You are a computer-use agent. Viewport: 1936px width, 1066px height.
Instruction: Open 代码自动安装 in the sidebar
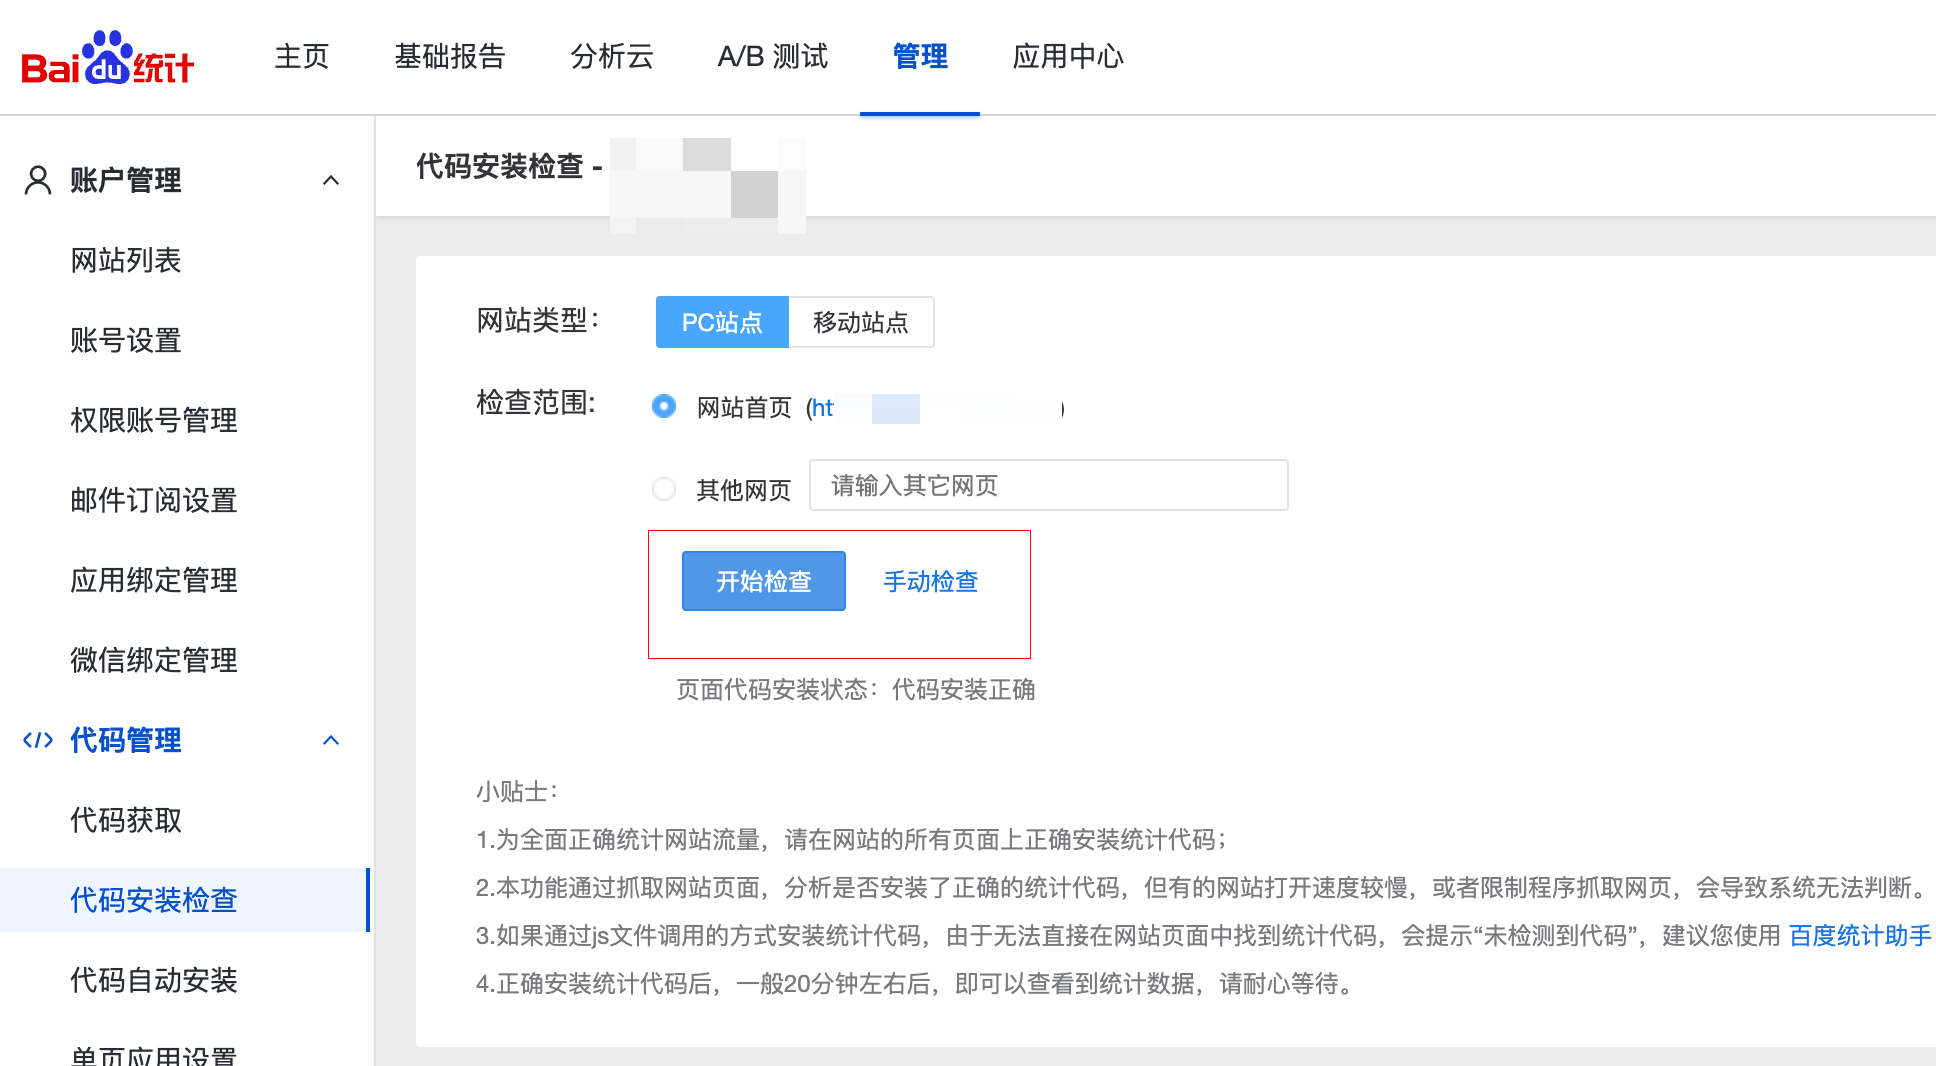click(154, 980)
